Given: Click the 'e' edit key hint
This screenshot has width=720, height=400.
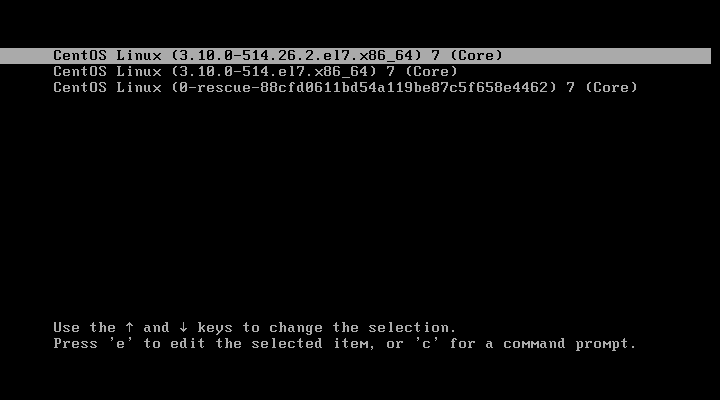Looking at the screenshot, I should [120, 344].
